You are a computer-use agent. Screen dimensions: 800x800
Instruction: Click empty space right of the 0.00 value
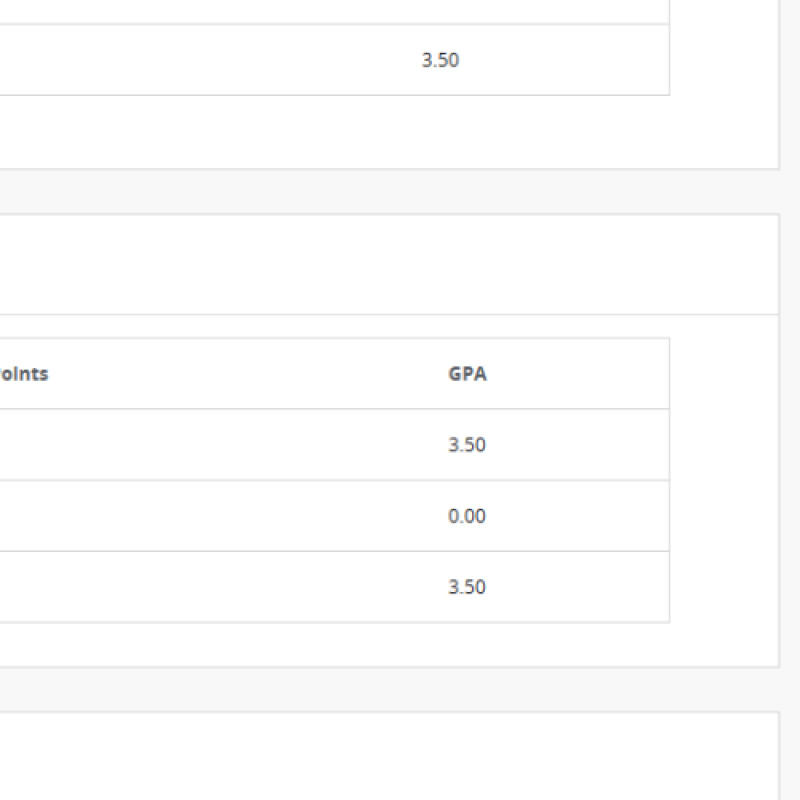(580, 516)
